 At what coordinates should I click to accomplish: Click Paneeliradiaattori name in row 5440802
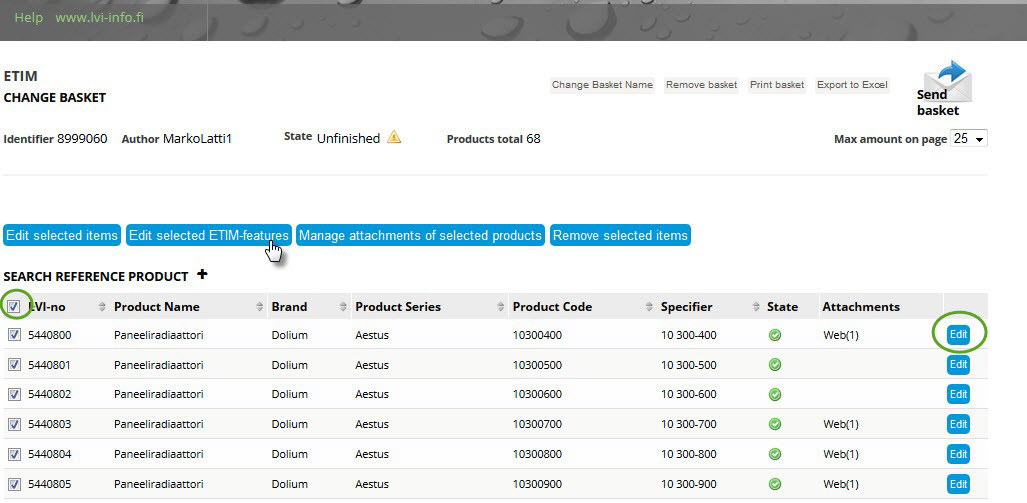coord(159,394)
